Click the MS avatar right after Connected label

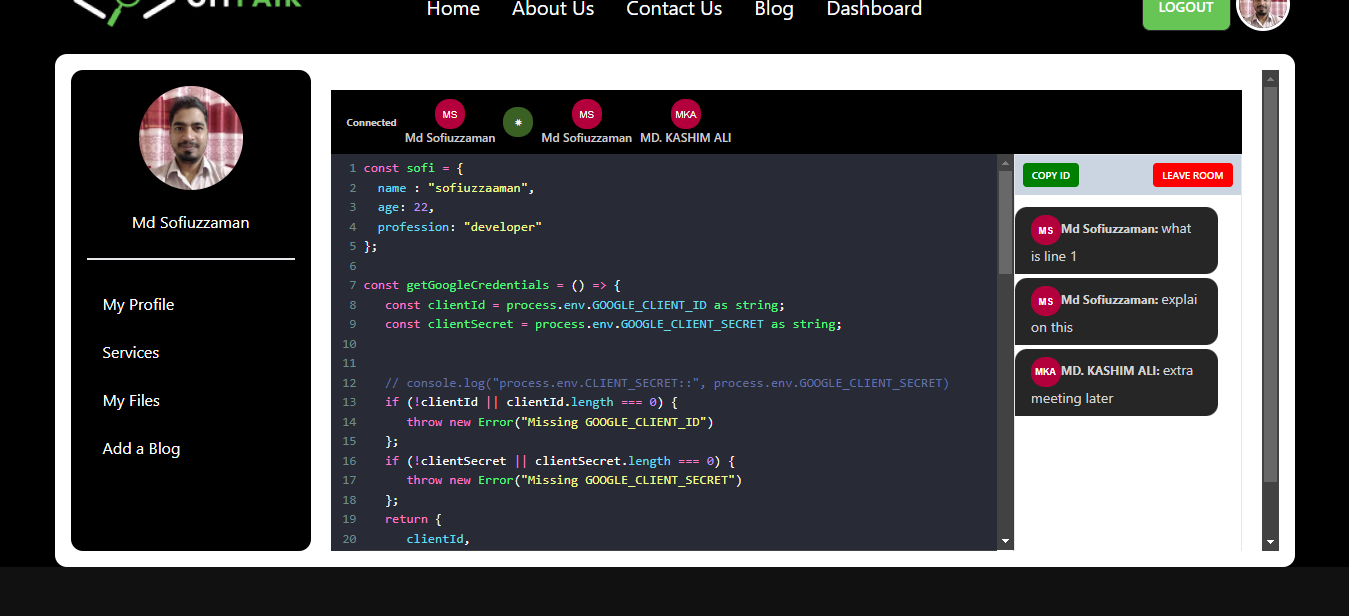pos(450,114)
